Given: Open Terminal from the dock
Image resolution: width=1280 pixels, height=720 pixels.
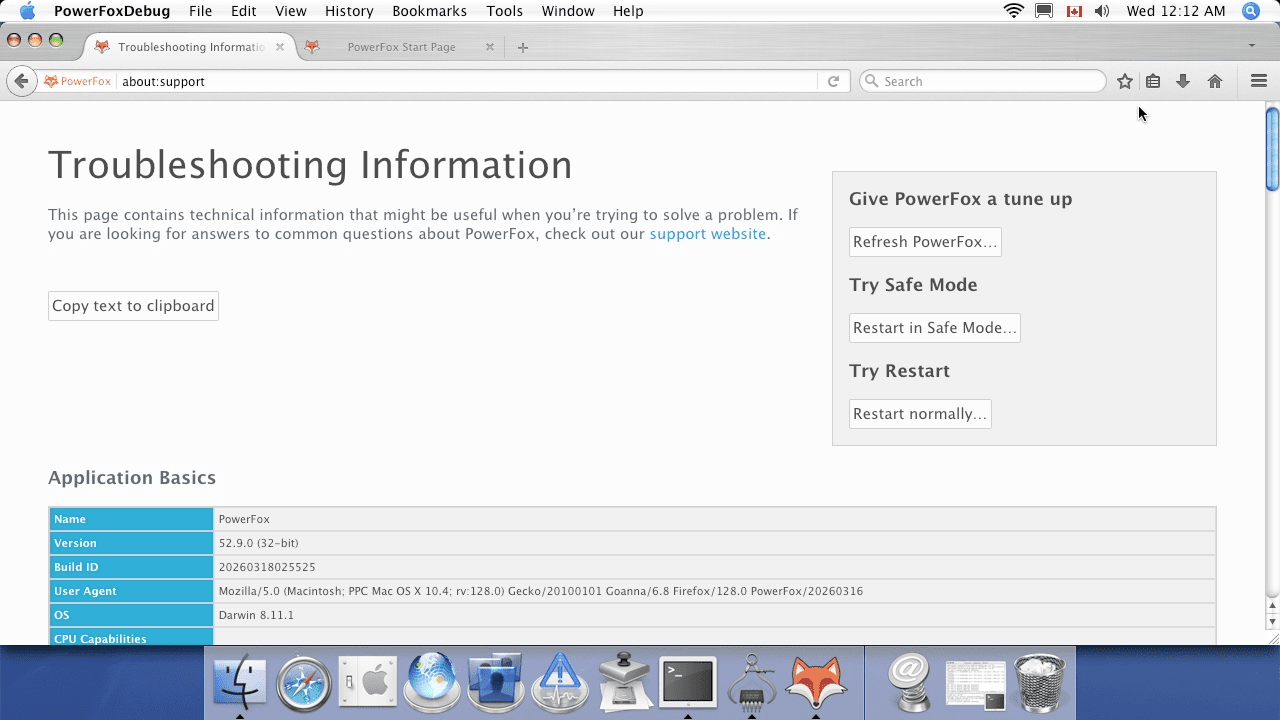Looking at the screenshot, I should click(688, 683).
